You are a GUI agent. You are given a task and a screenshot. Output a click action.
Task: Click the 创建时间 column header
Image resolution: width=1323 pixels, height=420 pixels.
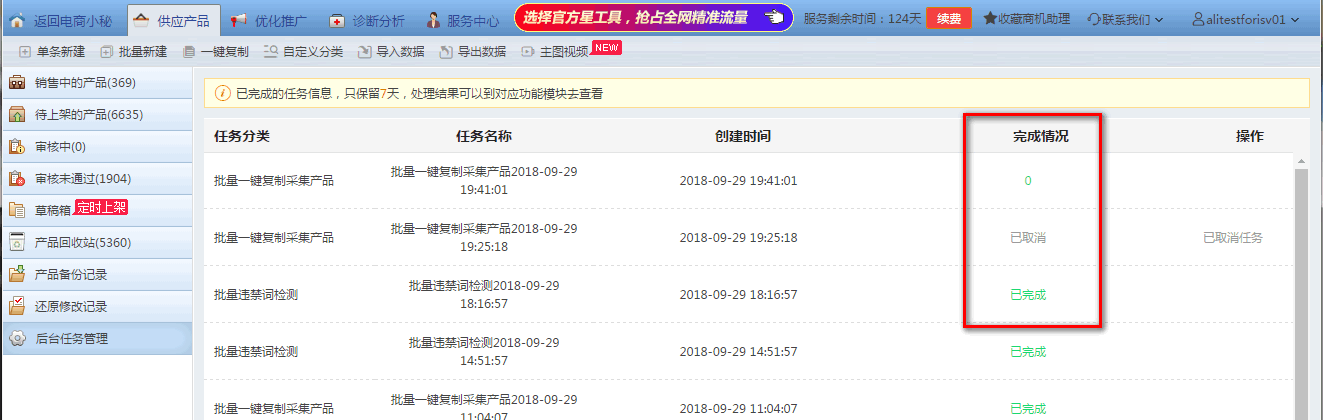click(743, 136)
